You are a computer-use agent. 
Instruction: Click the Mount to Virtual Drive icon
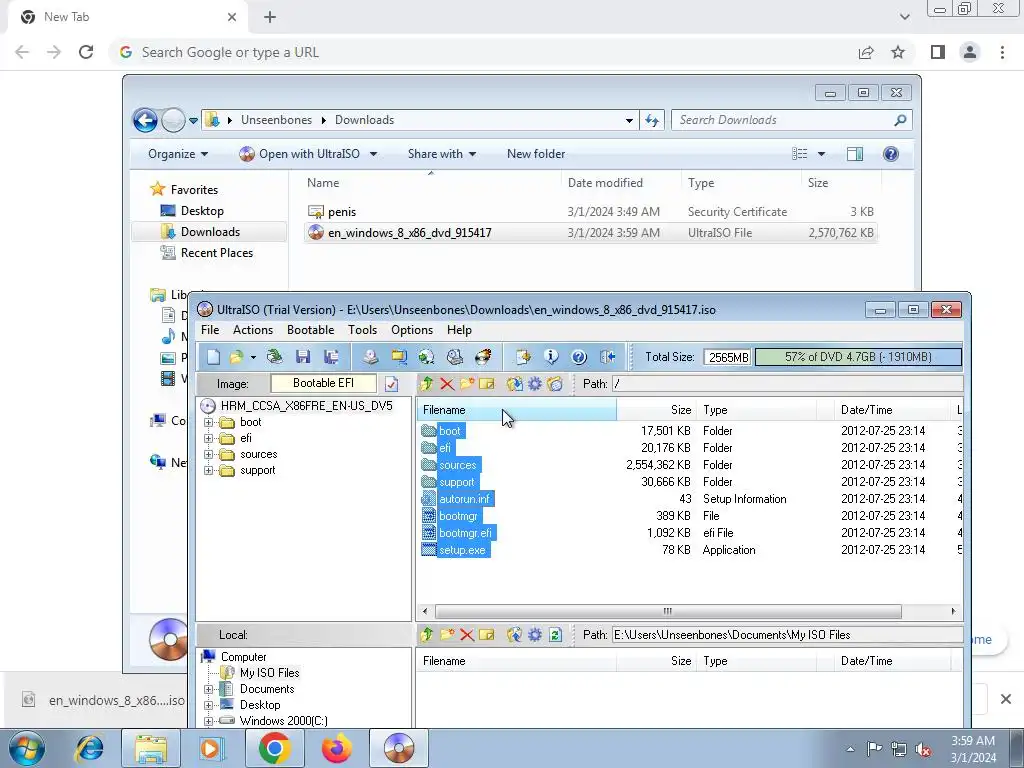(455, 357)
